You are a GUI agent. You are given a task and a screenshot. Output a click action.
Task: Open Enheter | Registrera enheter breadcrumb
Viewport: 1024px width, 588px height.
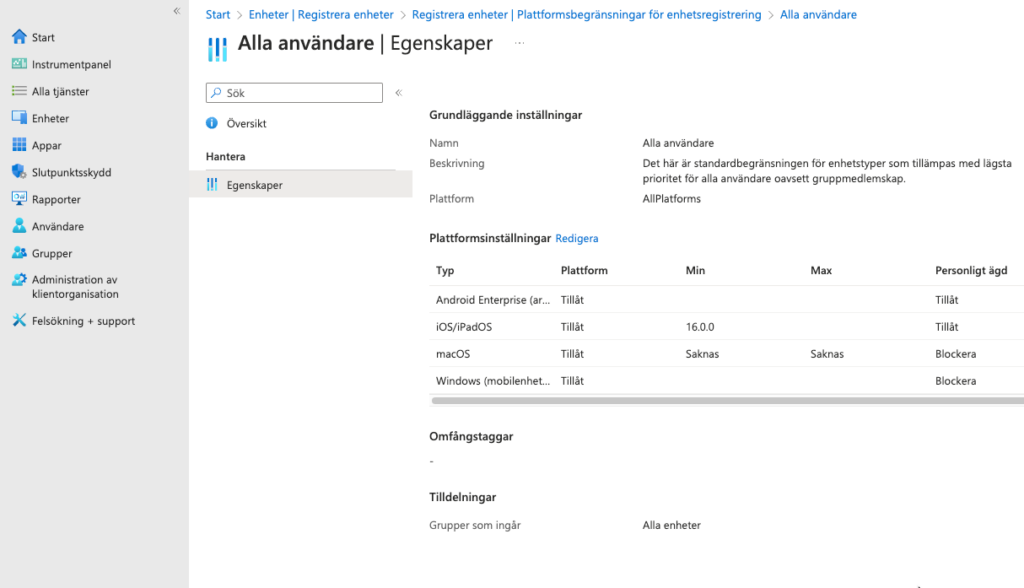click(320, 15)
